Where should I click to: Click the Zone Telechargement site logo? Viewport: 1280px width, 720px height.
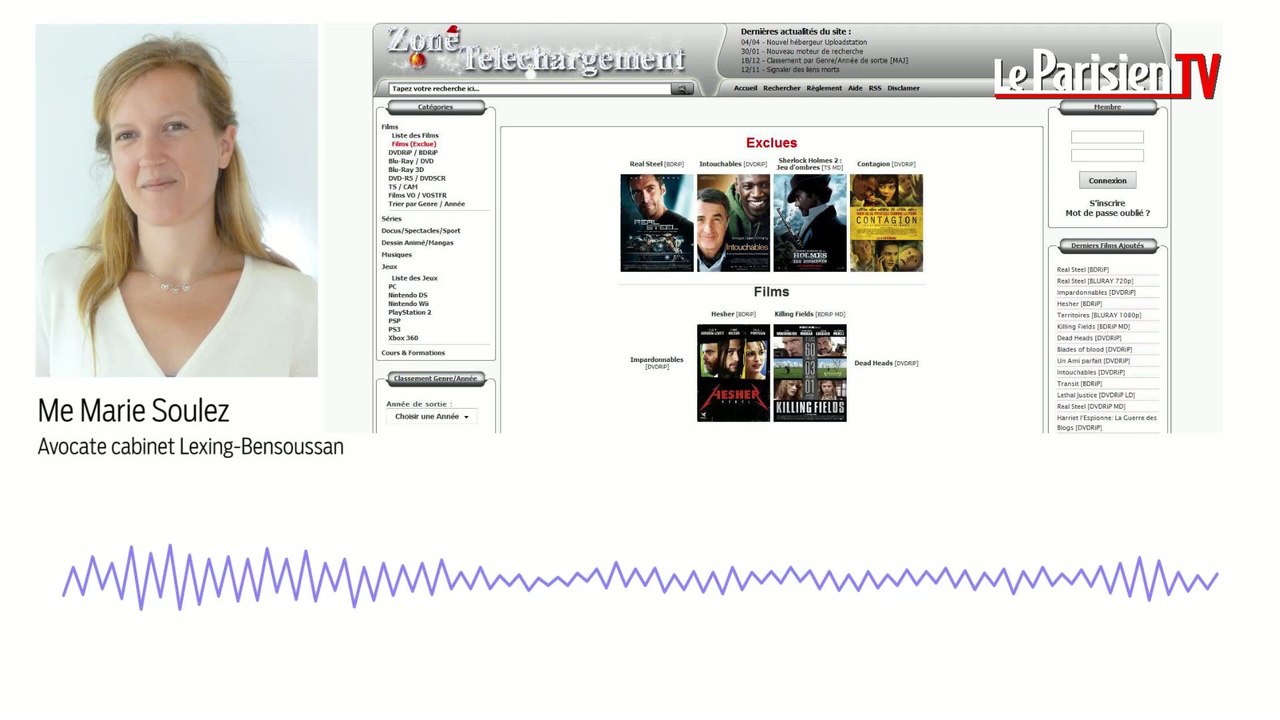(x=536, y=52)
